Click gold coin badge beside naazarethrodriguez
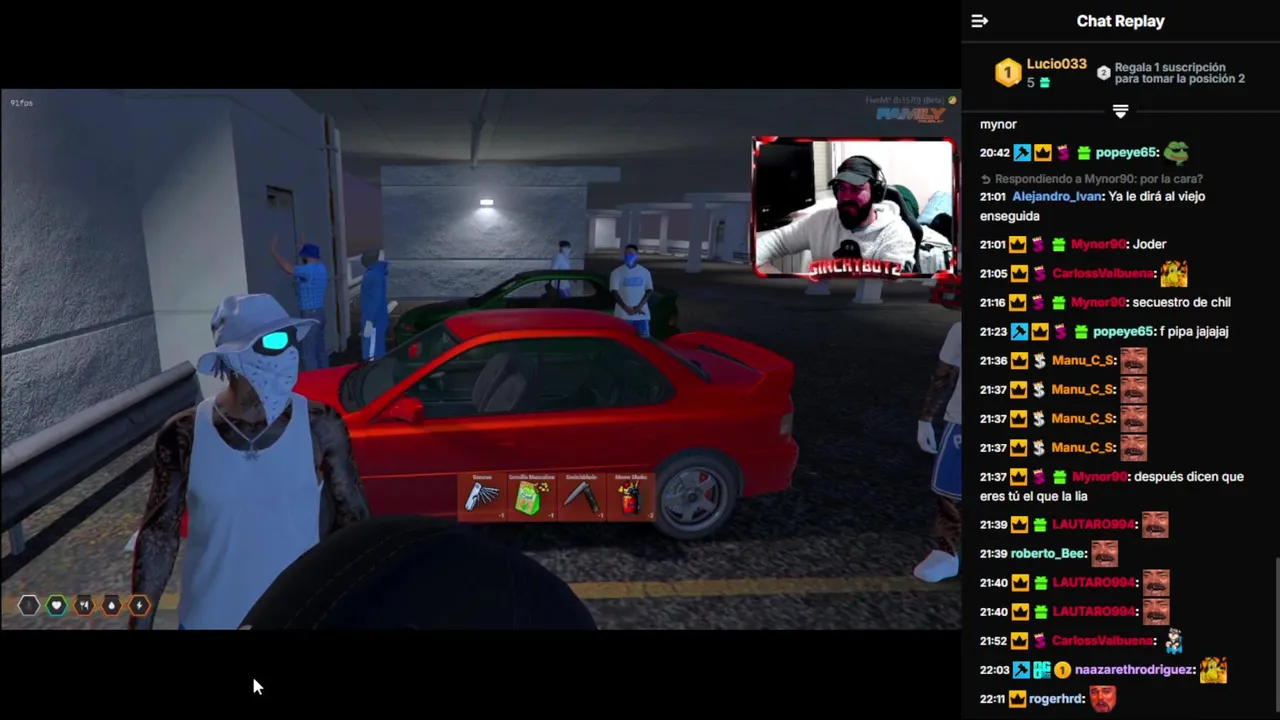This screenshot has width=1280, height=720. click(x=1063, y=669)
